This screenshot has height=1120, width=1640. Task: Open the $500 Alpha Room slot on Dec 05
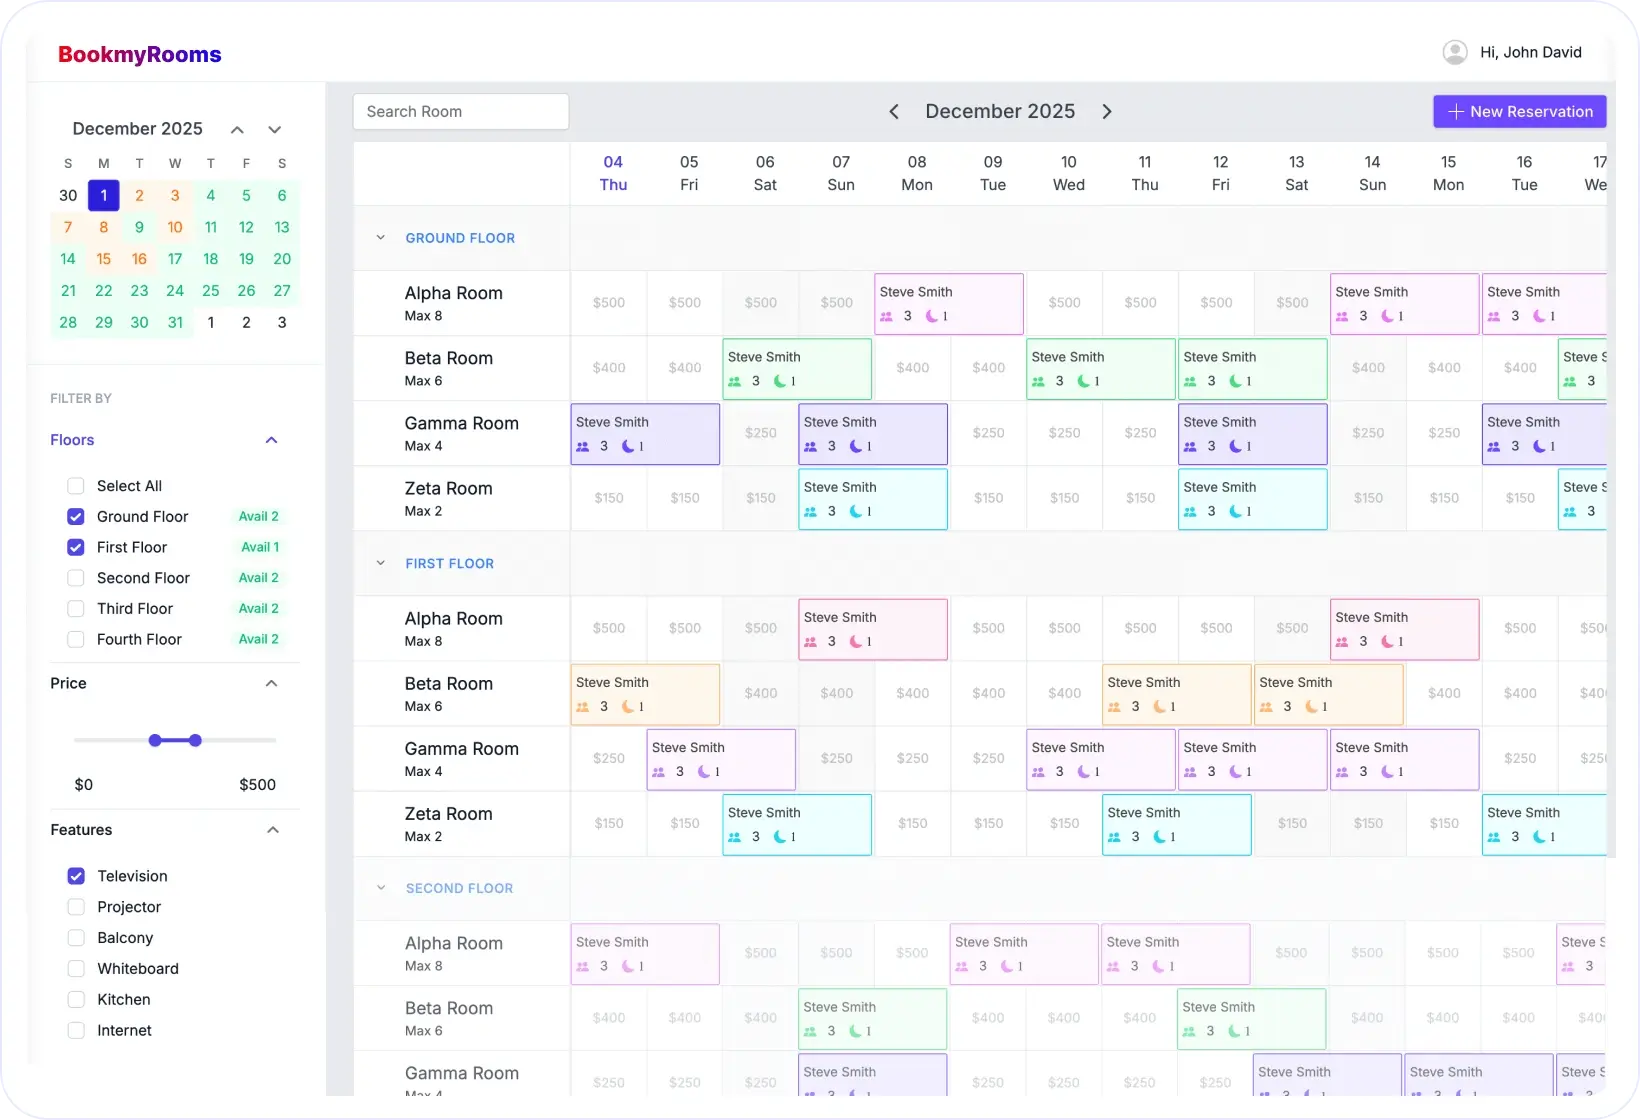(x=685, y=303)
